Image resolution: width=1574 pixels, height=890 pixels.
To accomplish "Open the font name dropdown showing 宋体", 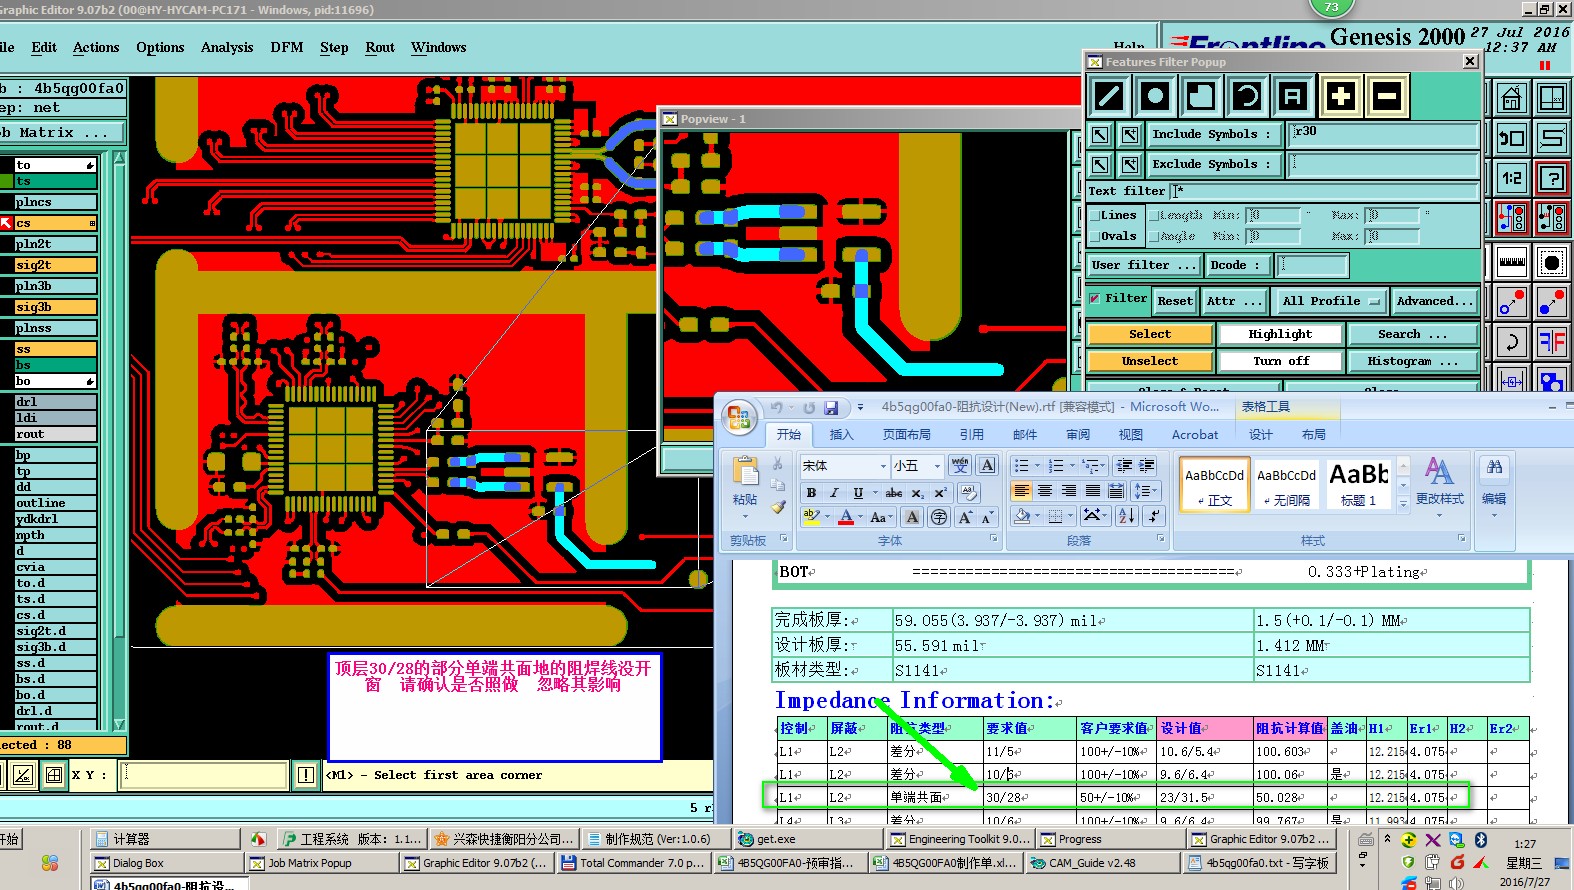I will (x=883, y=466).
